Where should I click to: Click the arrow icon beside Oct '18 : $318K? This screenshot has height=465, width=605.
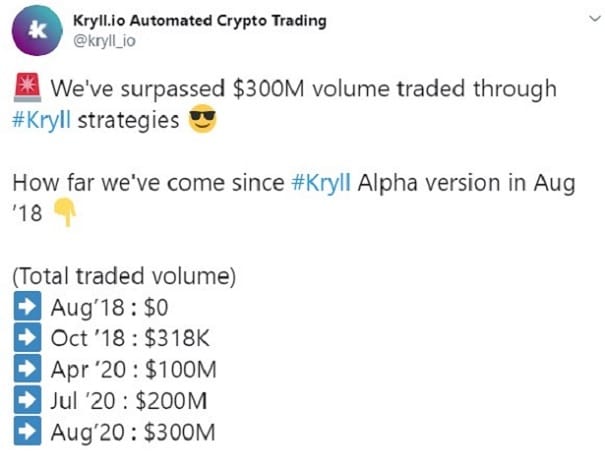[x=27, y=337]
